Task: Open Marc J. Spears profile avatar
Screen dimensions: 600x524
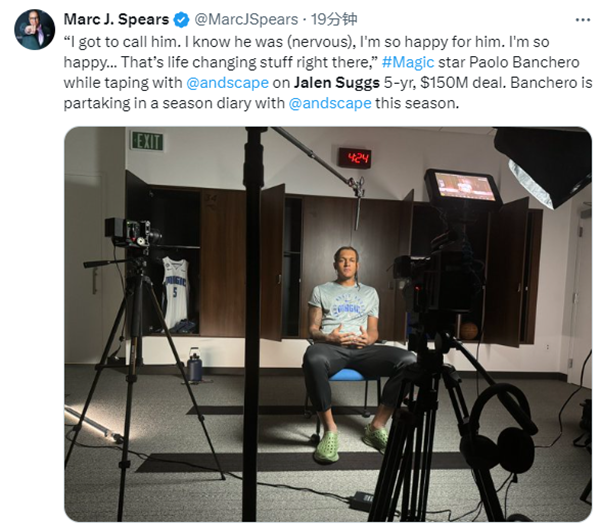Action: 34,29
